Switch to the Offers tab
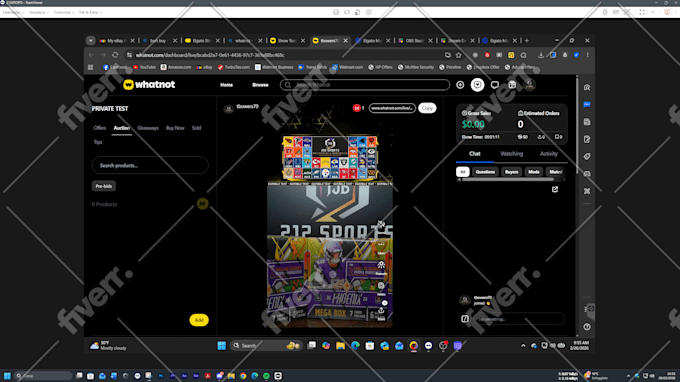This screenshot has height=382, width=680. (100, 128)
